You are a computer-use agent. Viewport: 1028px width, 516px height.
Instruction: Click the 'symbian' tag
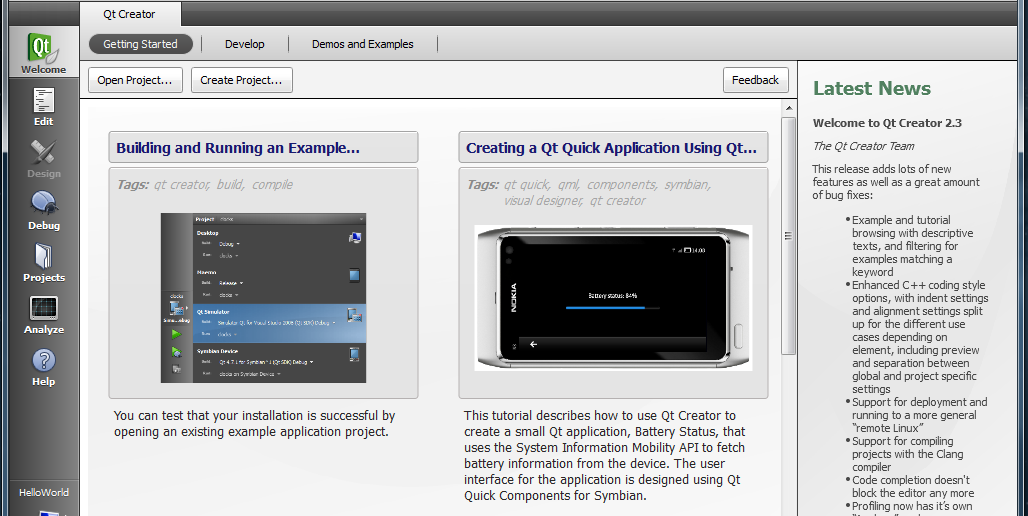click(687, 185)
